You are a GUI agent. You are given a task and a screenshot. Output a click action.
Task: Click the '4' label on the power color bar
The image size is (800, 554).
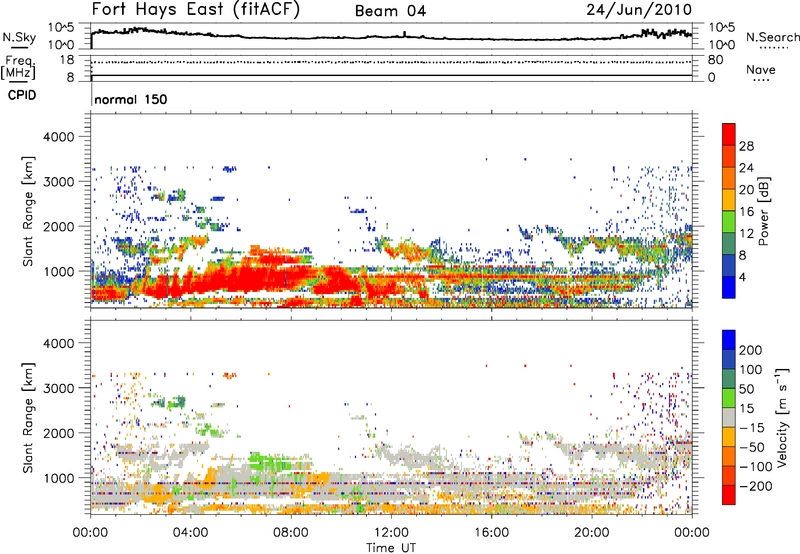tap(742, 278)
